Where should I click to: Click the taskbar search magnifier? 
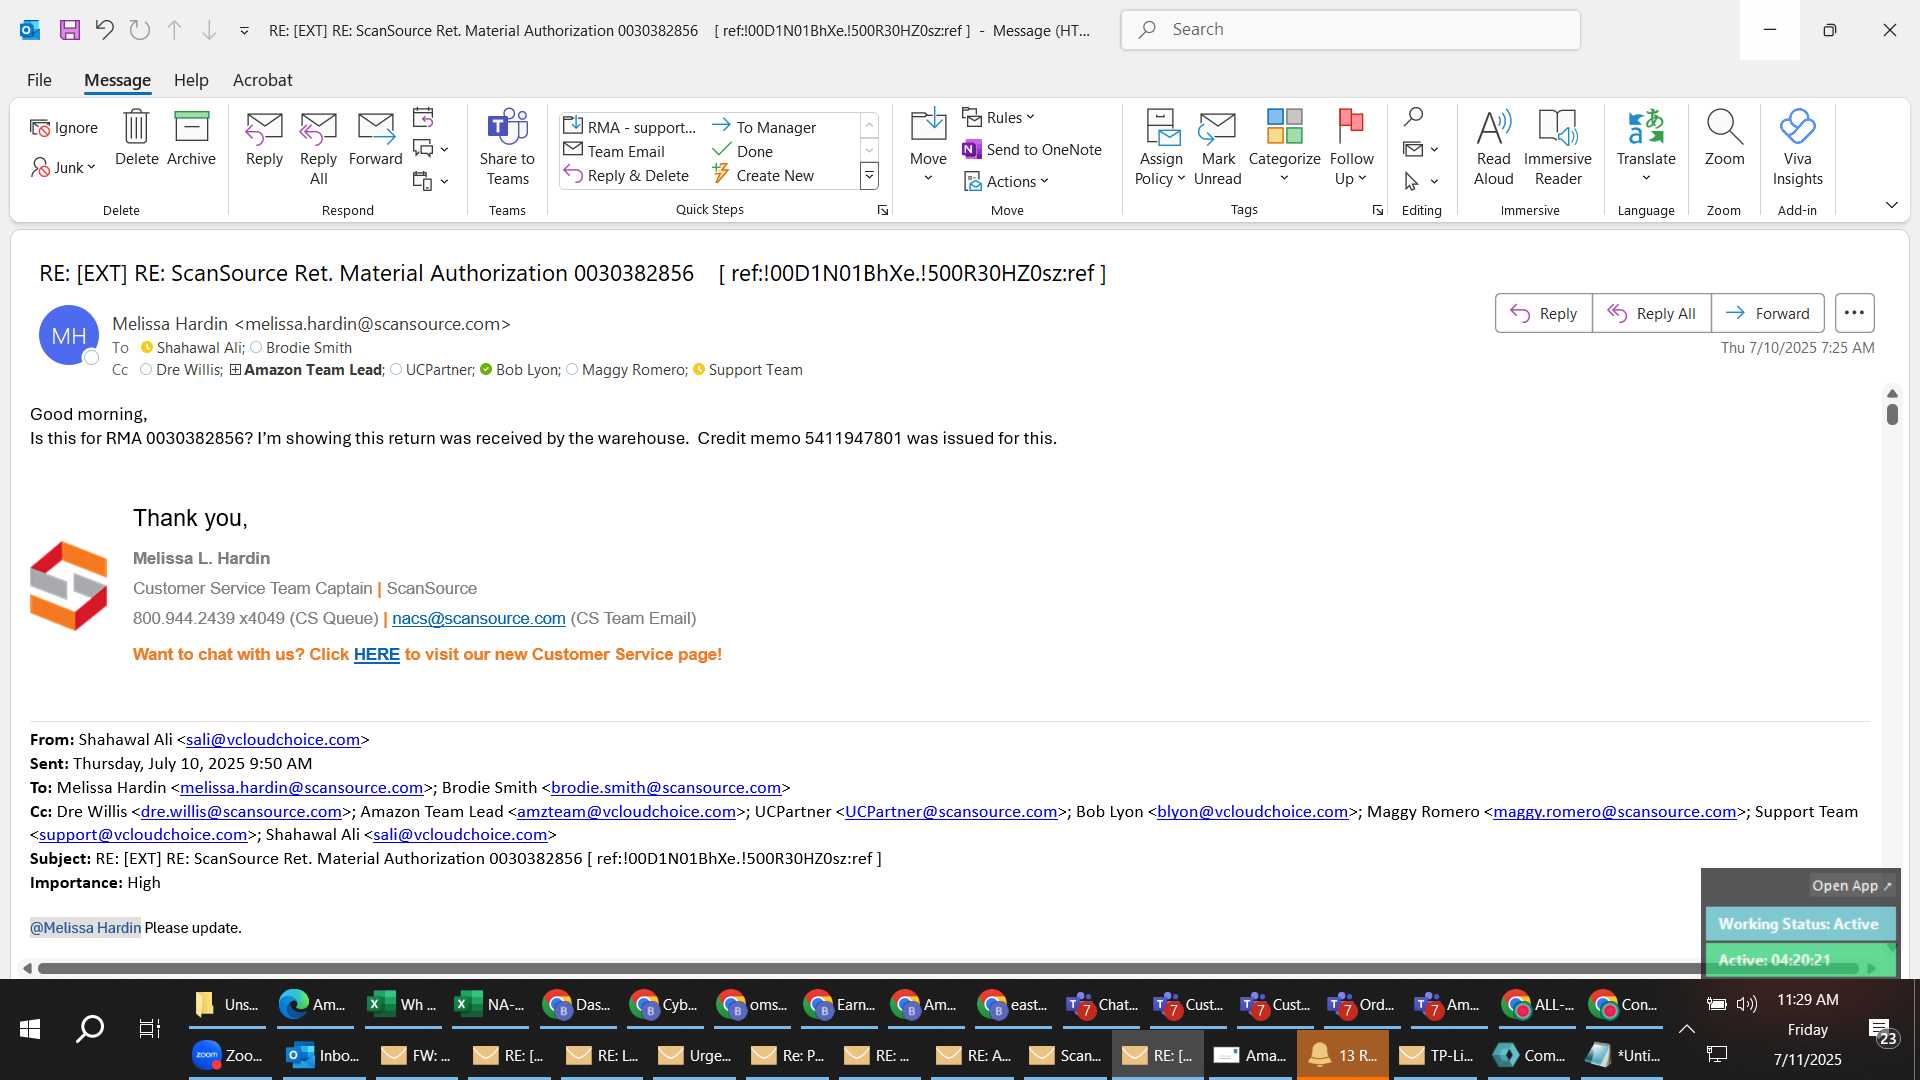click(90, 1029)
